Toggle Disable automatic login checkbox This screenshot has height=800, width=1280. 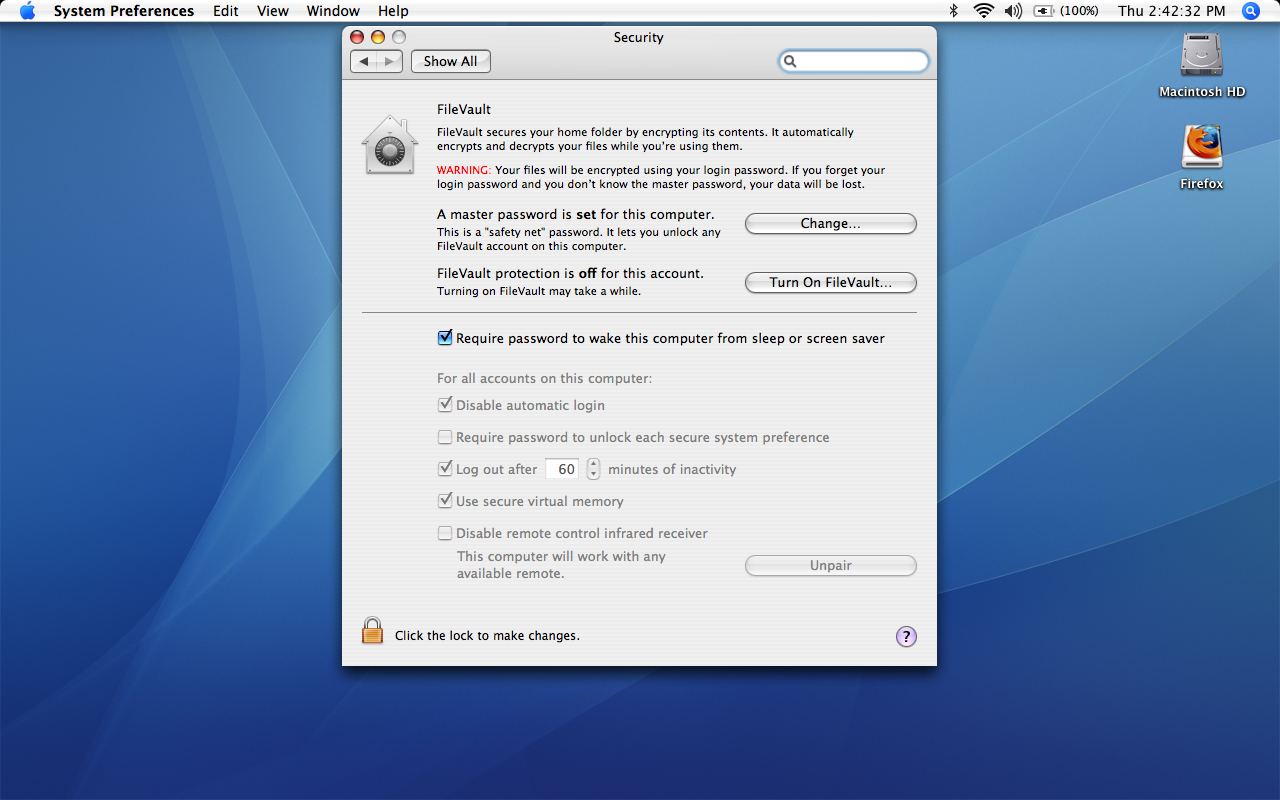click(x=445, y=405)
